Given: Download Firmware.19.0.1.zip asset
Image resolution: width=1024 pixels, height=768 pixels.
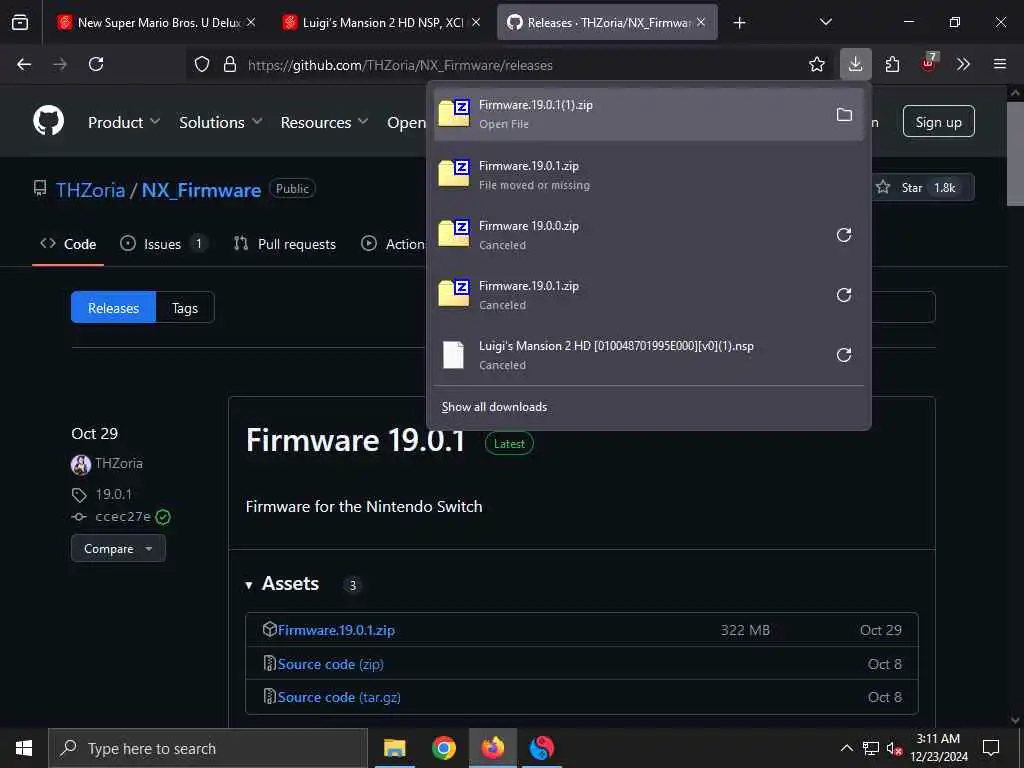Looking at the screenshot, I should (x=336, y=630).
